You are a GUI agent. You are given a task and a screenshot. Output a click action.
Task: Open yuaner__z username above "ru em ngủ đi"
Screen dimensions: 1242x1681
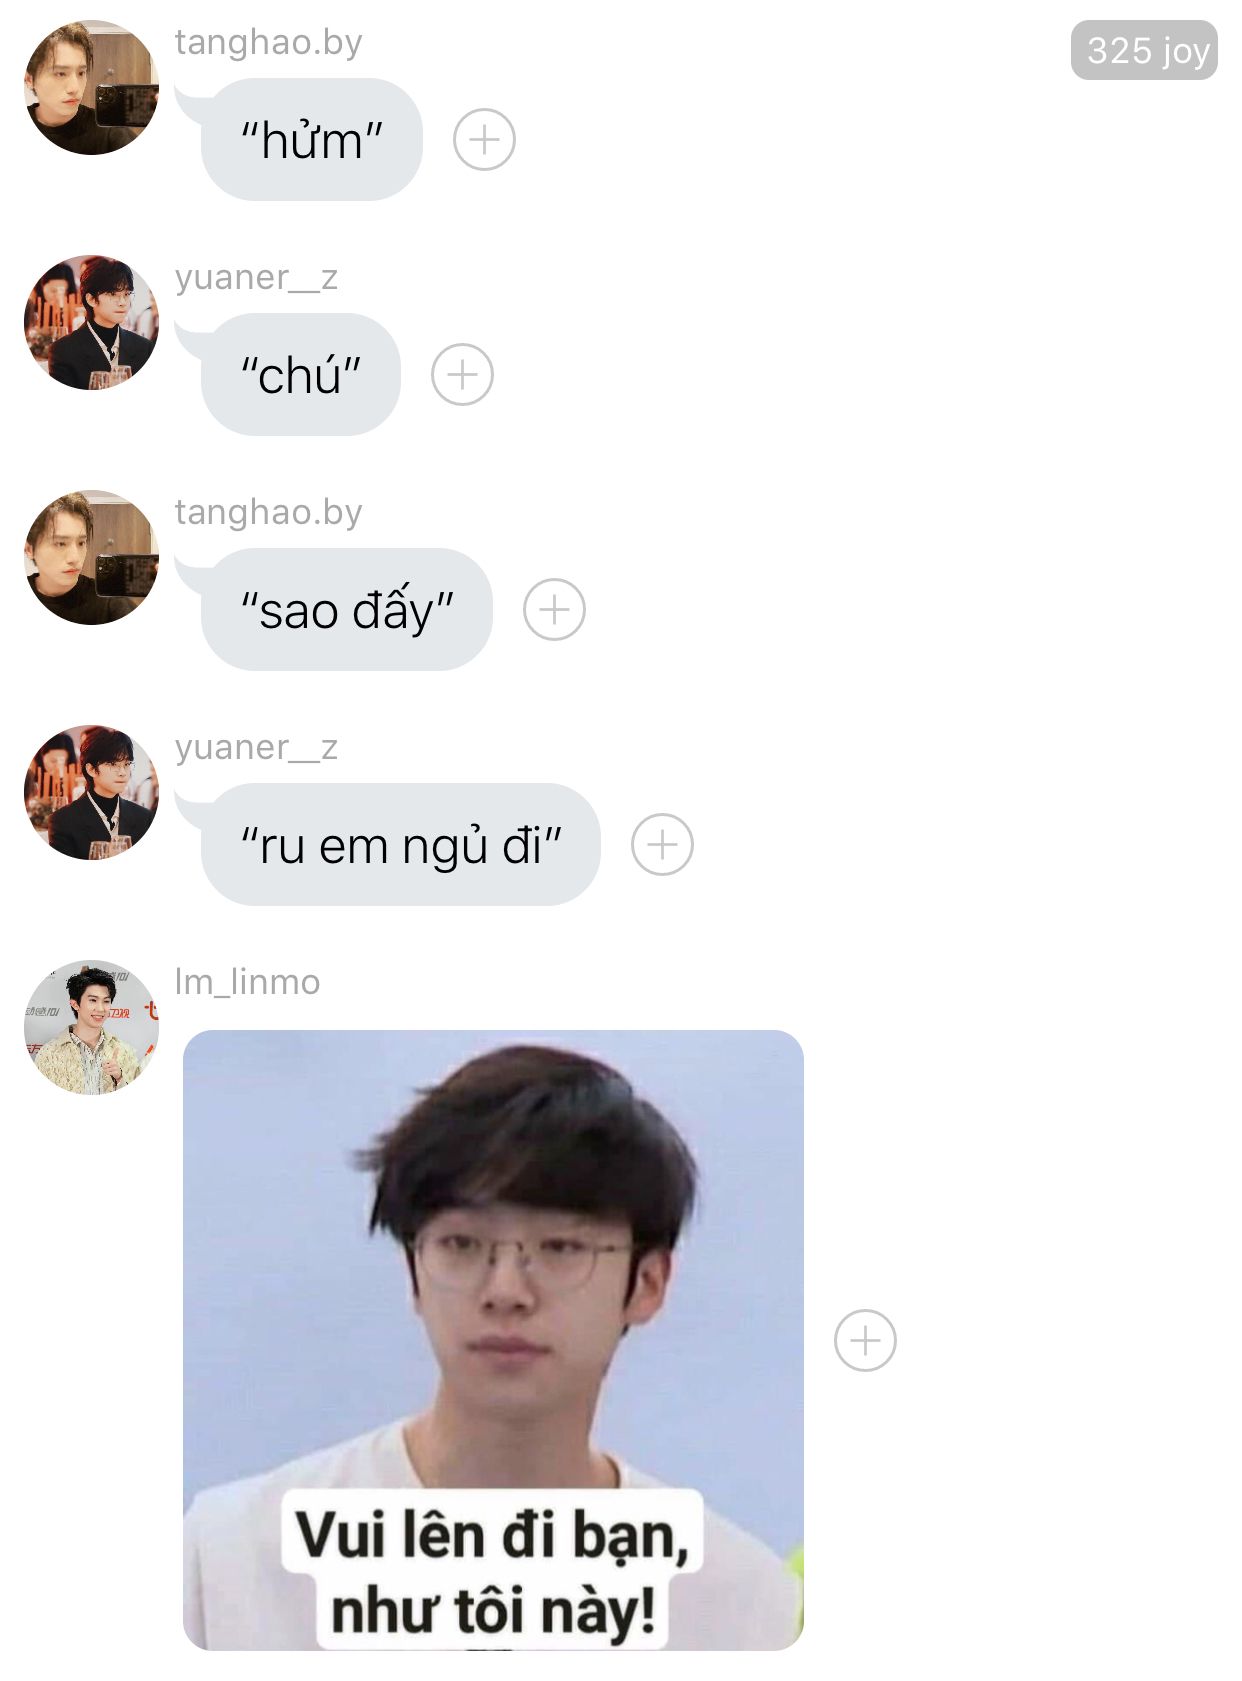[256, 747]
